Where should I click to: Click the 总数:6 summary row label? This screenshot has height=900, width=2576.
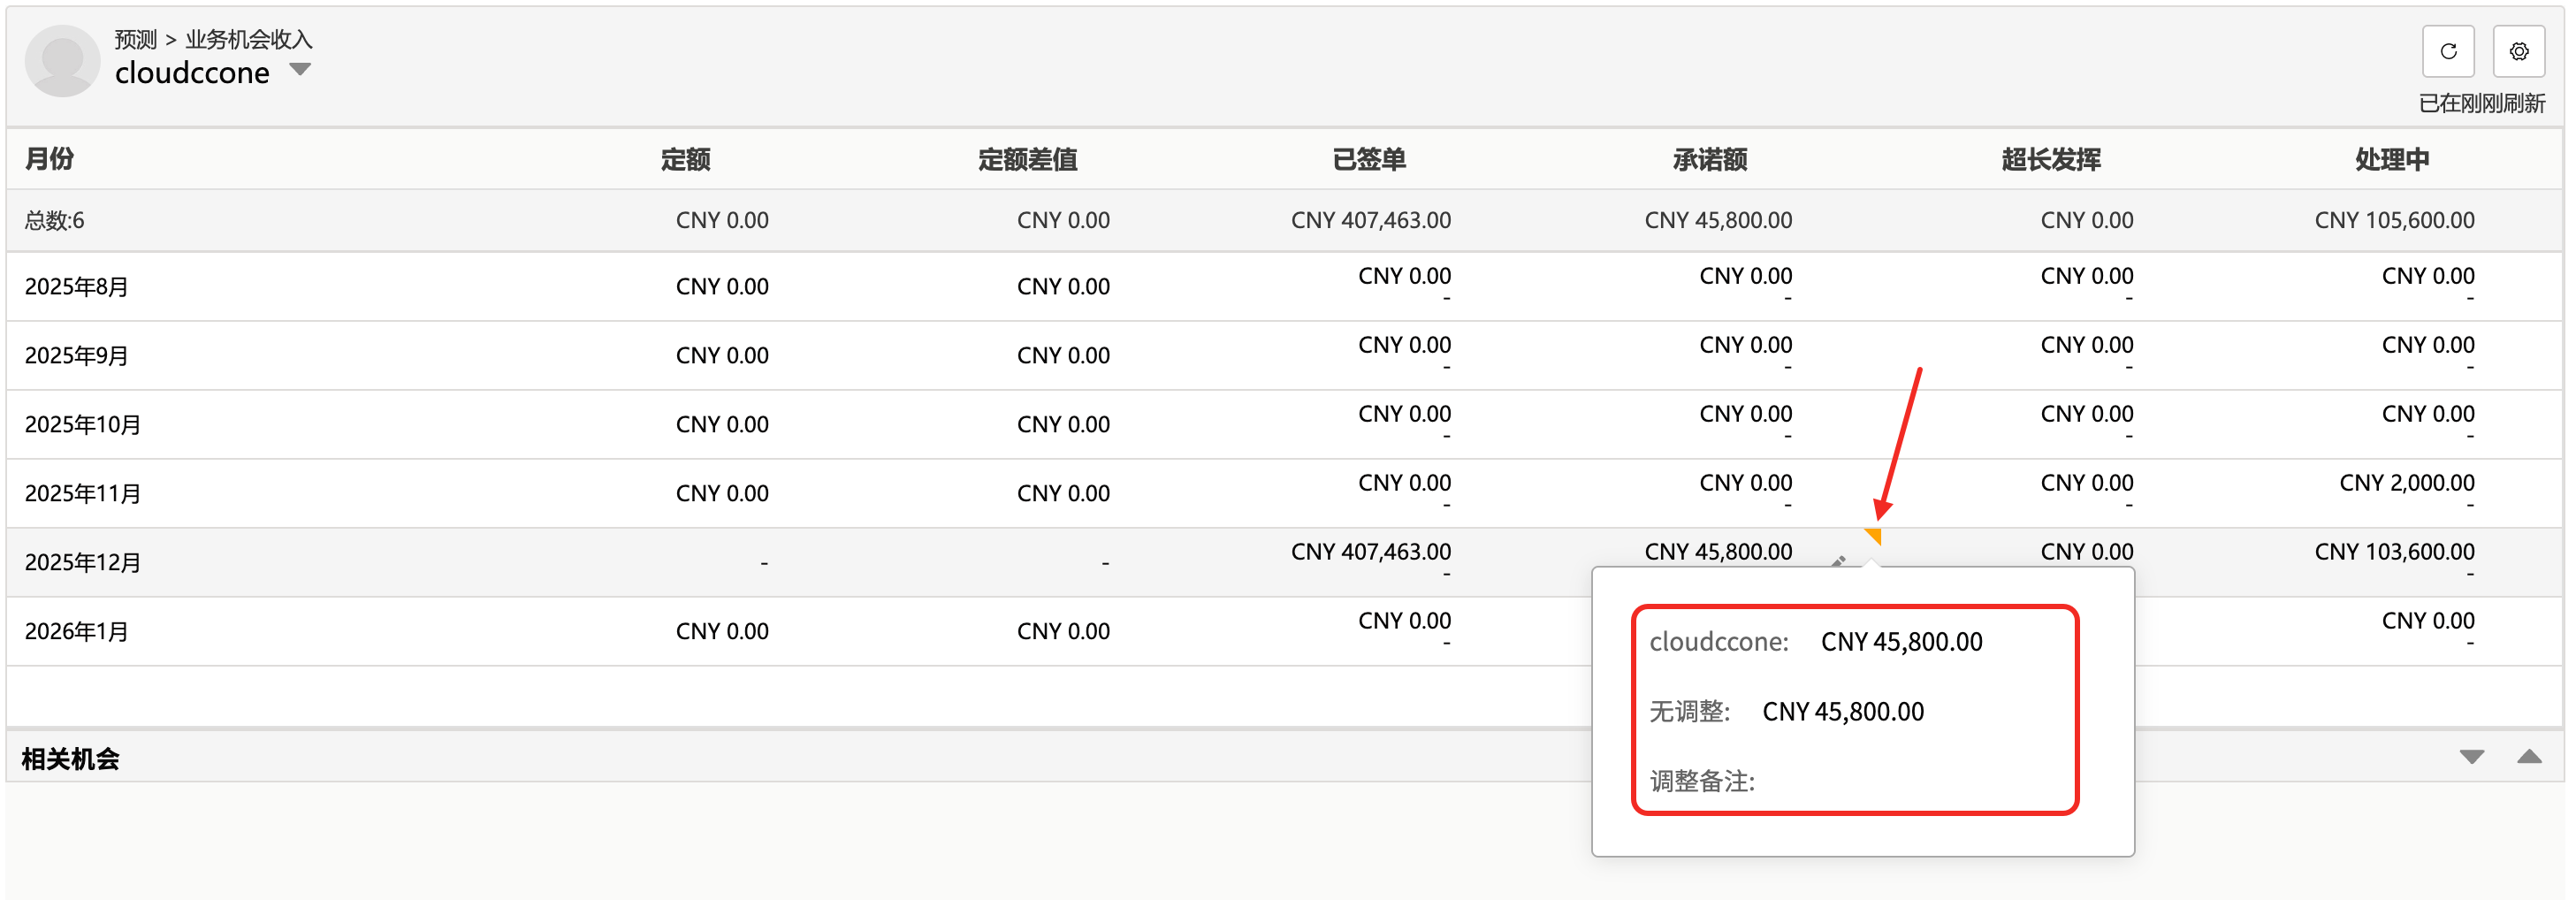coord(54,221)
